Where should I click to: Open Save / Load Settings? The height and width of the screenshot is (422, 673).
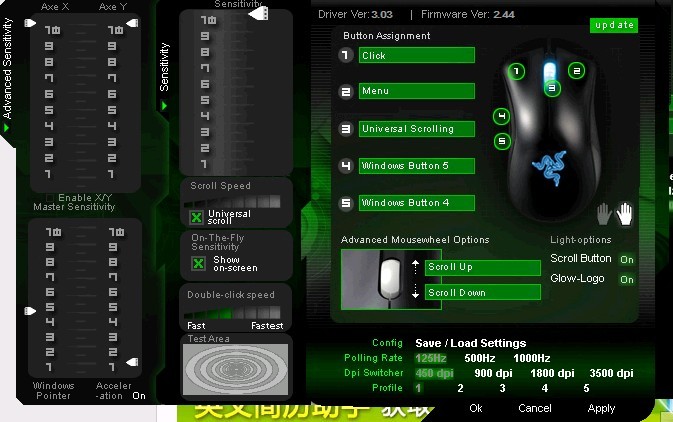pos(470,343)
